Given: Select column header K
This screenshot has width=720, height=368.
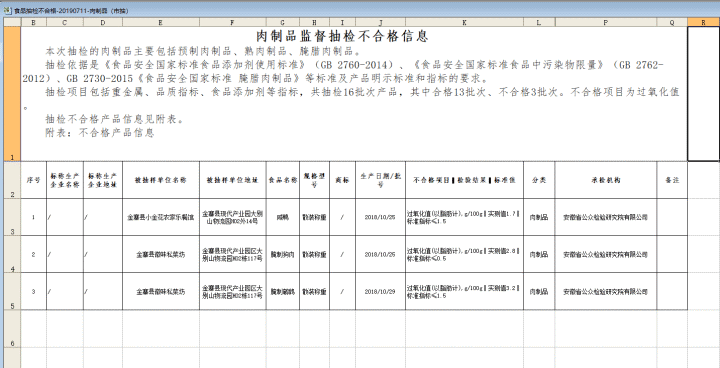Looking at the screenshot, I should tap(465, 22).
